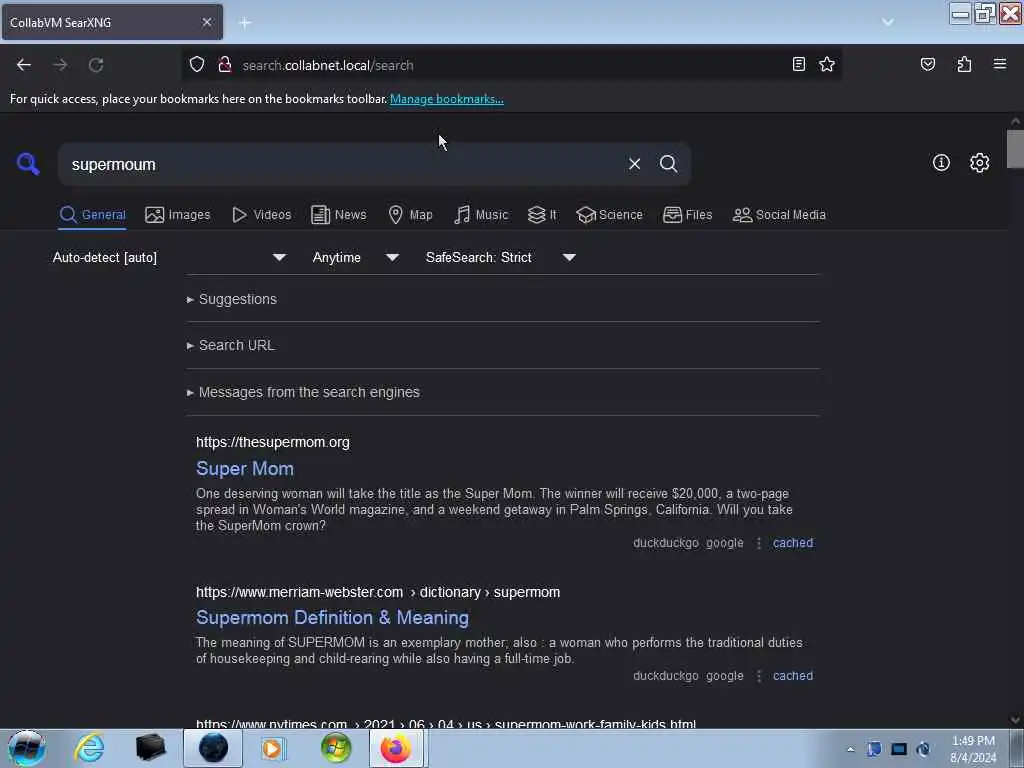Open Save to Pocket icon

[x=927, y=64]
